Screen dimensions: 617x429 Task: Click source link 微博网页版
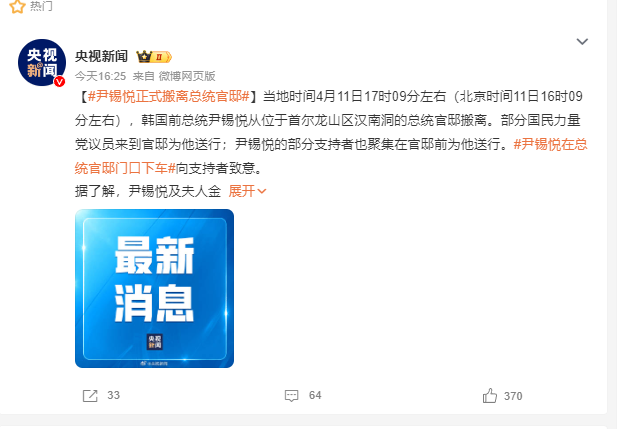coord(187,76)
